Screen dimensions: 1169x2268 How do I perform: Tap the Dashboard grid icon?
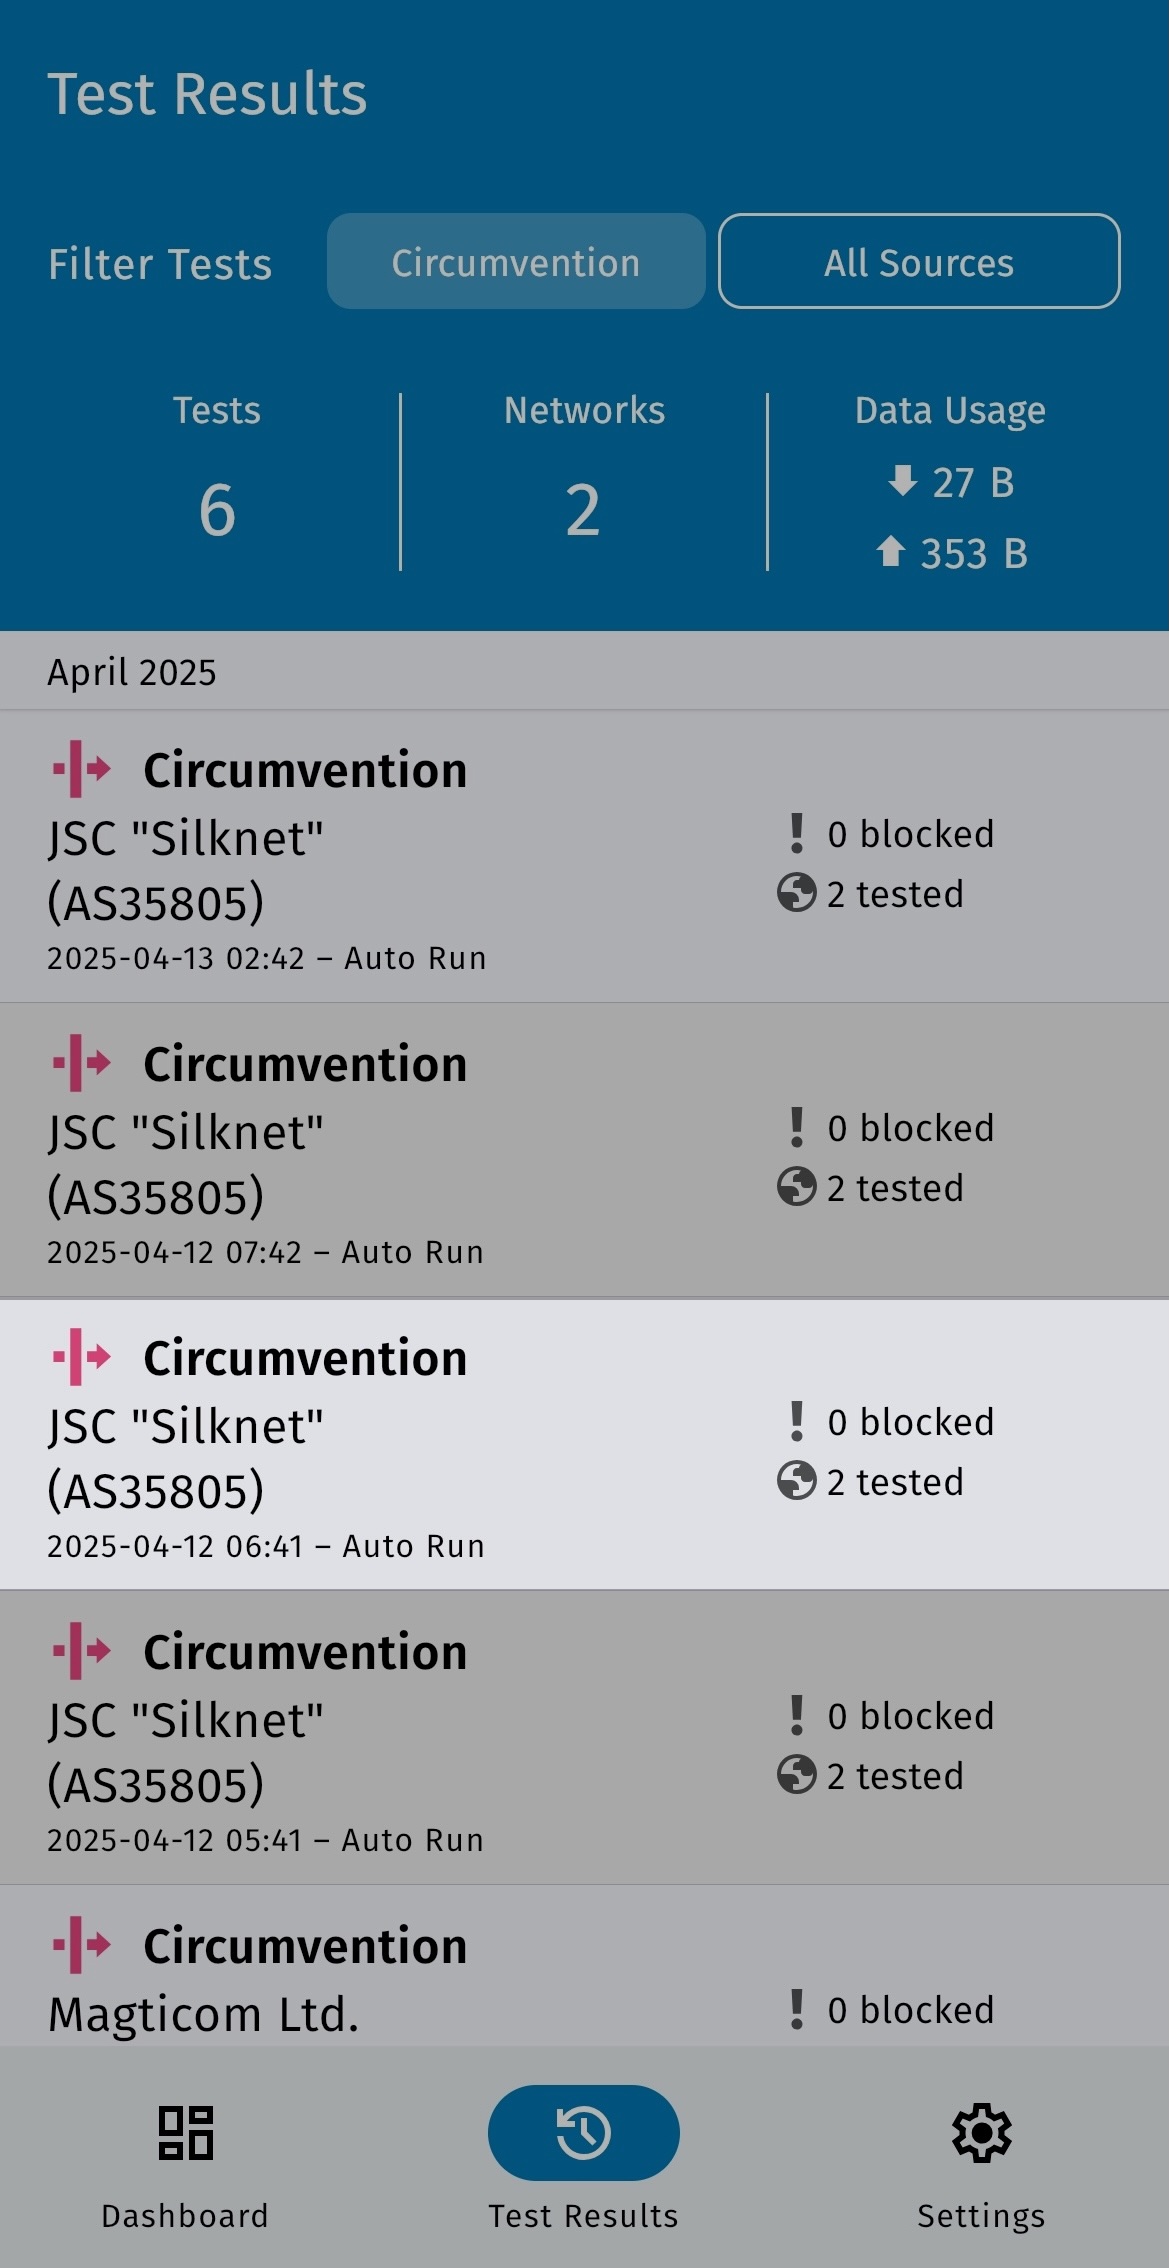185,2132
